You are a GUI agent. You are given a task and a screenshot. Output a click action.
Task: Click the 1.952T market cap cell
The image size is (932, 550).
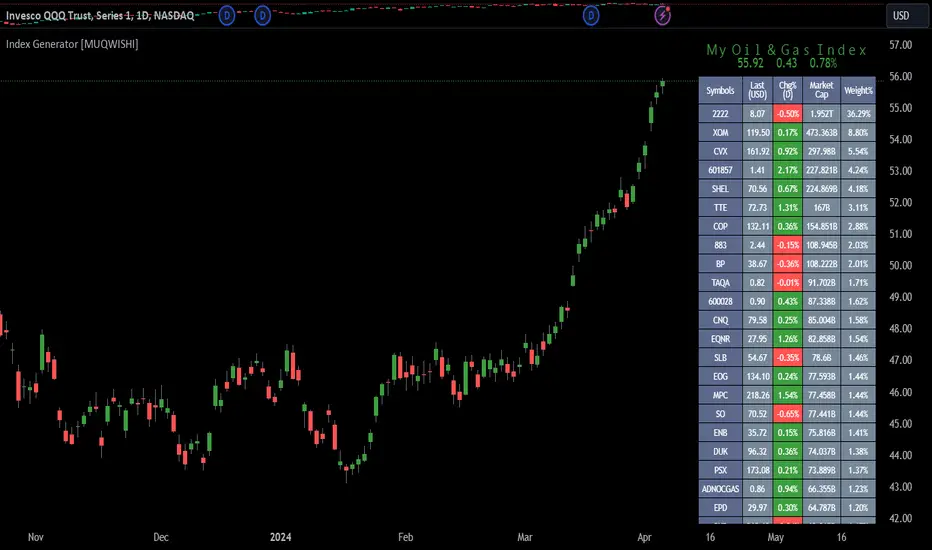(821, 114)
